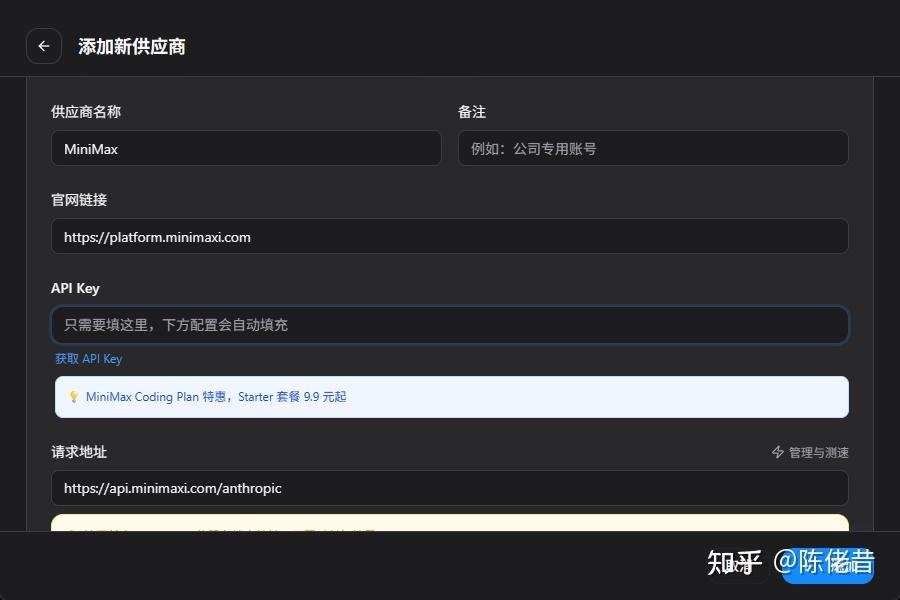Focus the 供应商名称 field containing MiniMax

tap(246, 149)
